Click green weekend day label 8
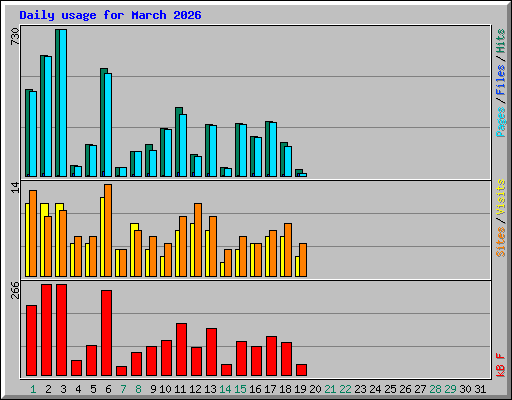Viewport: 512px width, 400px height. tap(138, 389)
